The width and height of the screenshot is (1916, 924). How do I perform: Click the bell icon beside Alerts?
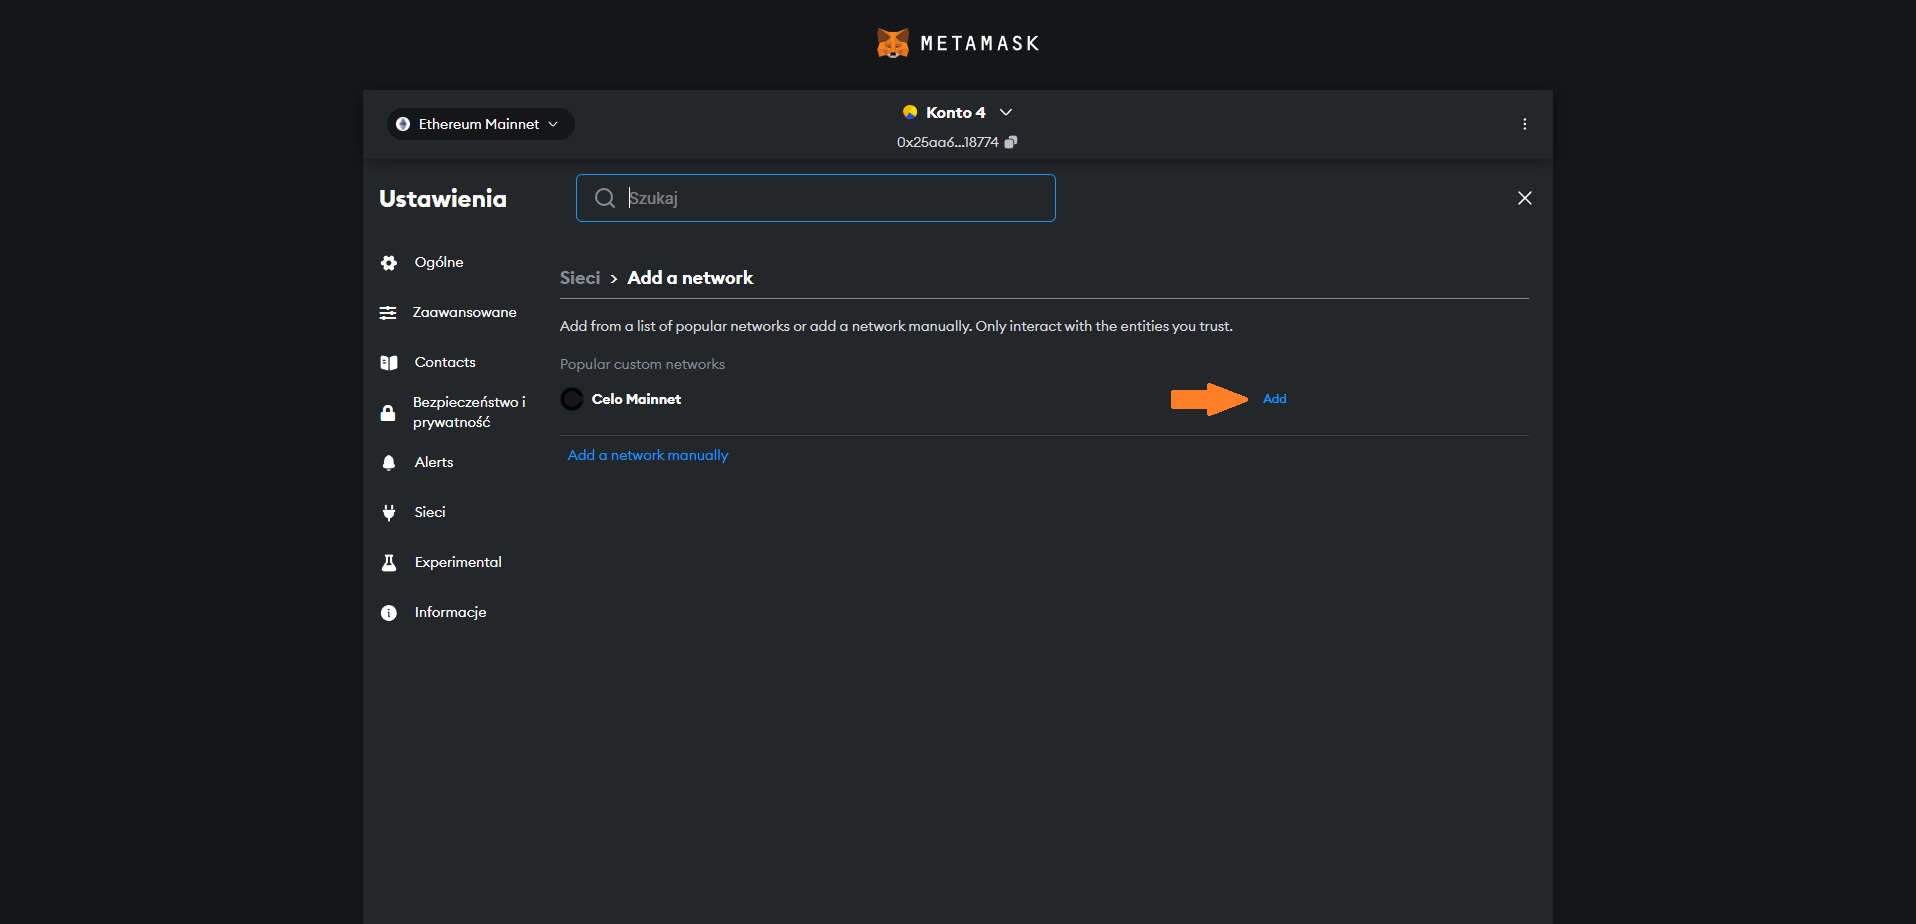pos(389,463)
